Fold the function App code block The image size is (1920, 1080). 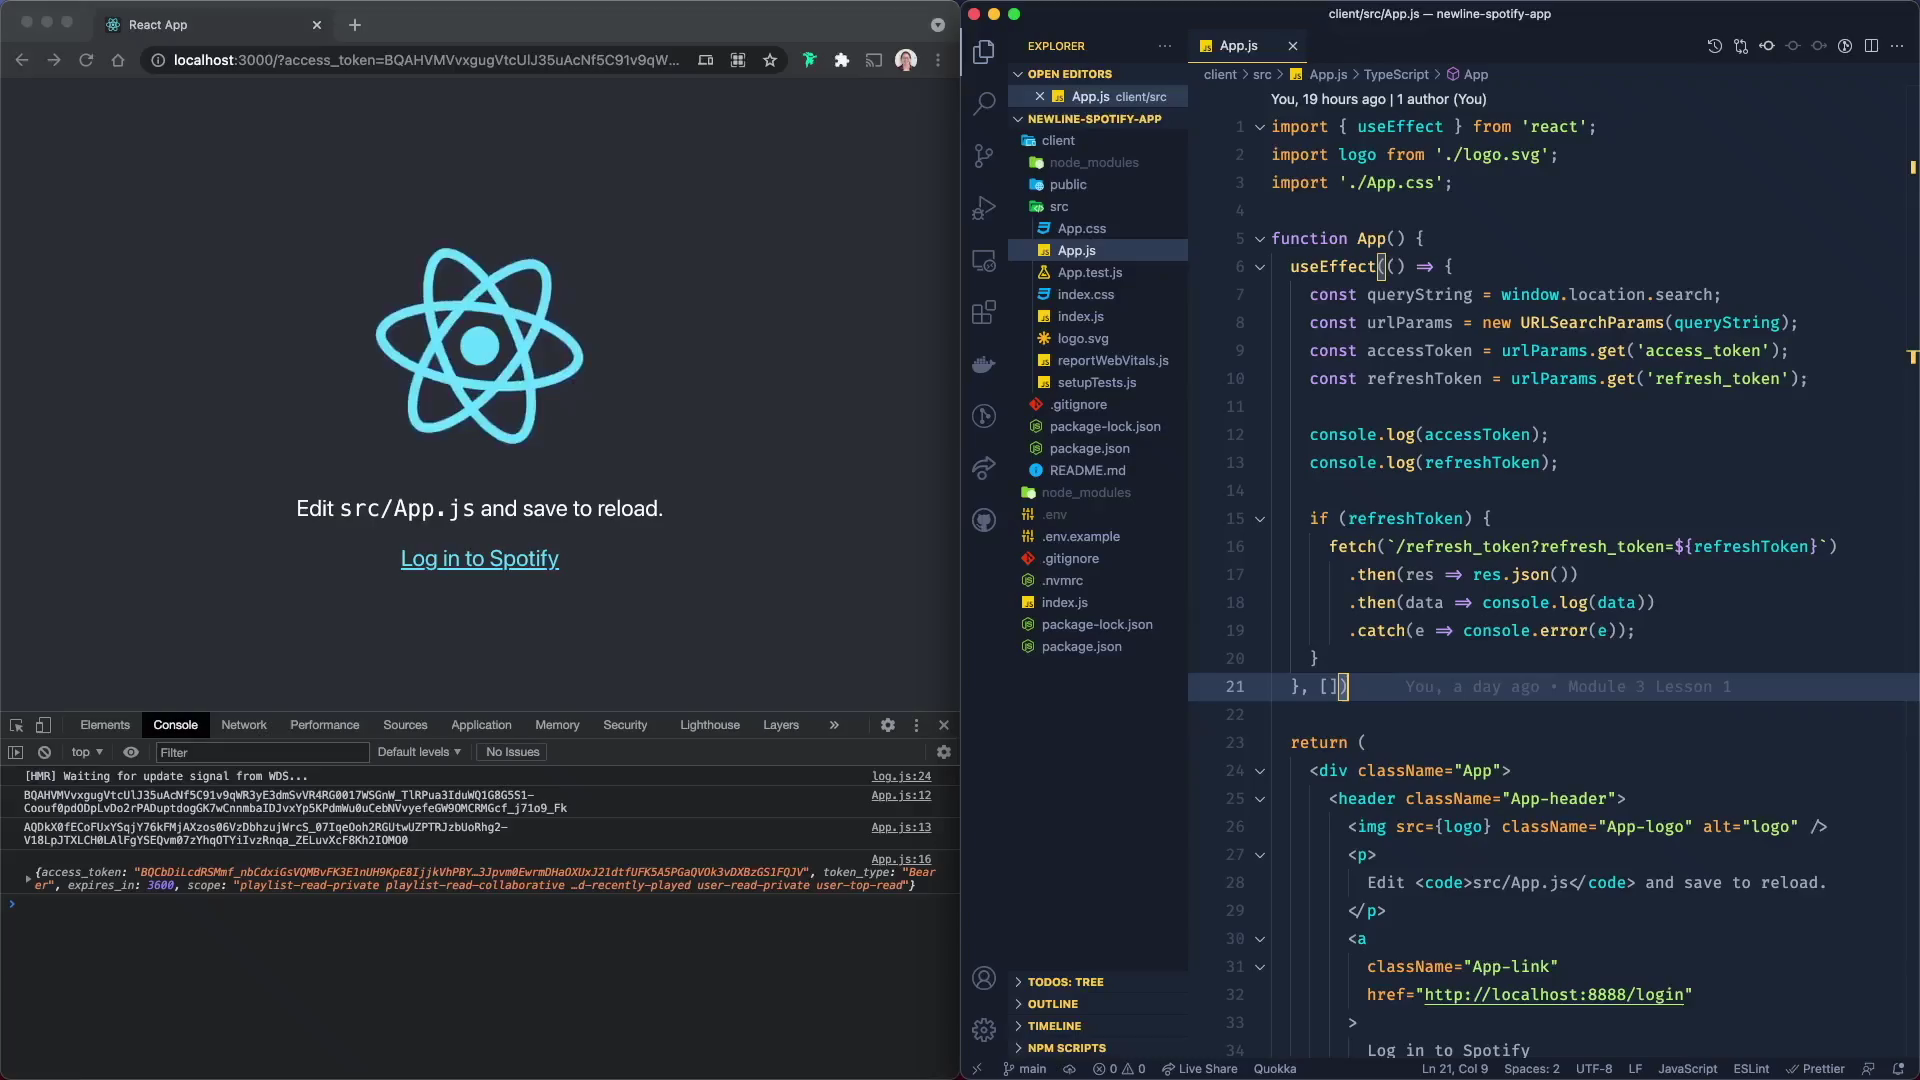(1260, 239)
